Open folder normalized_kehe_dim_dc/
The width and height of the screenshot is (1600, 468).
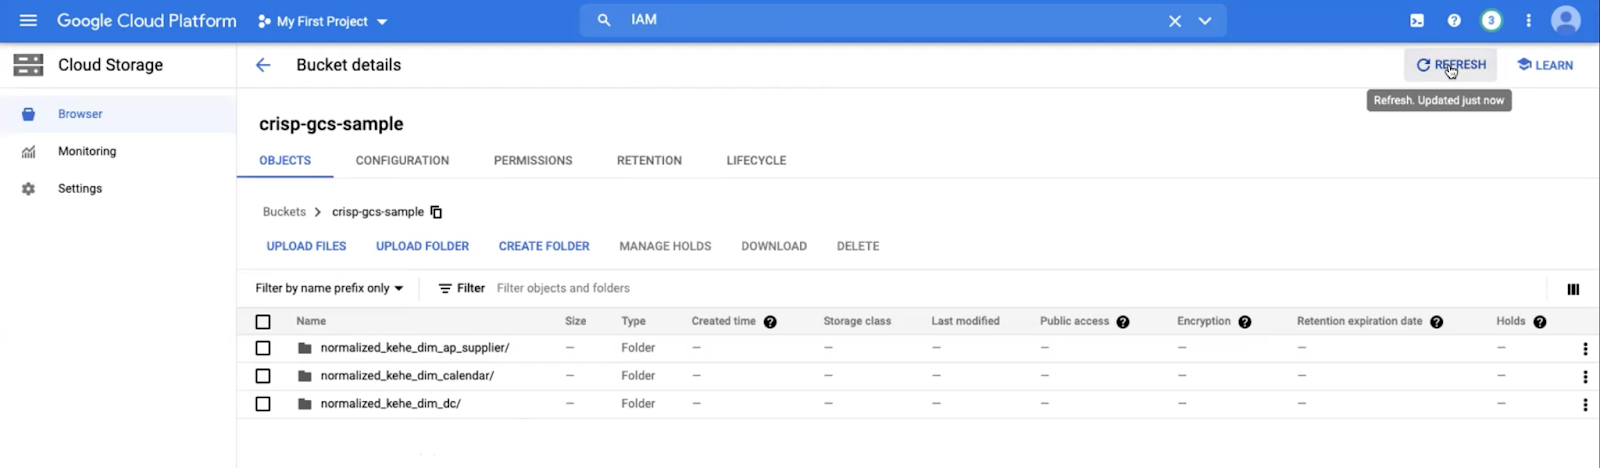pyautogui.click(x=391, y=404)
